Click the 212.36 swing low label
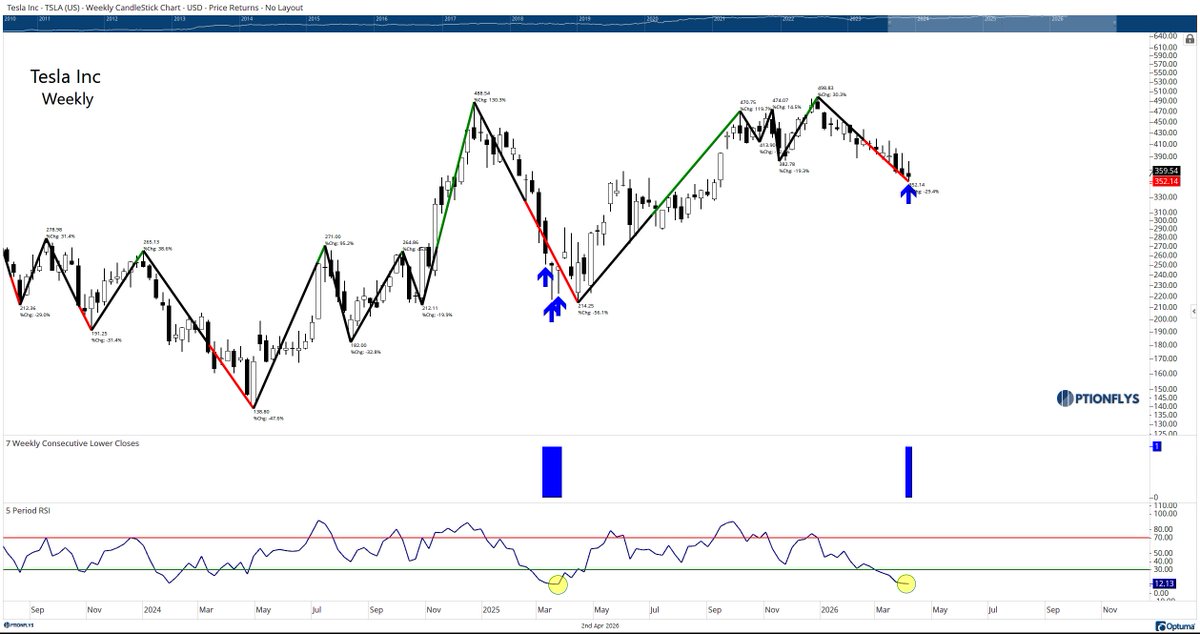 click(26, 308)
